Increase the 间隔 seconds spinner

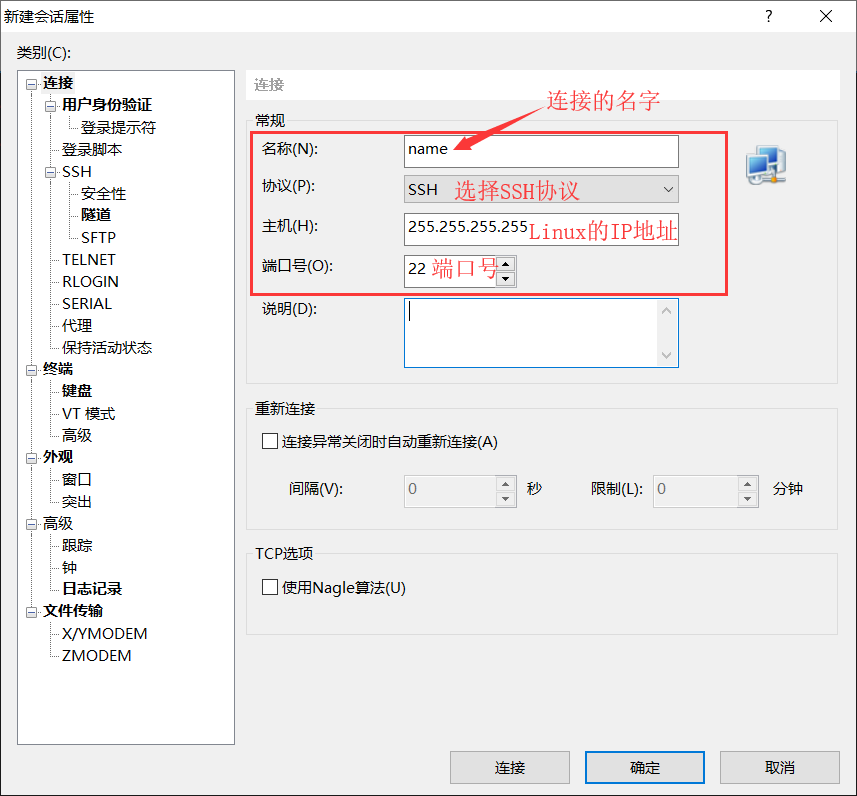pyautogui.click(x=506, y=484)
